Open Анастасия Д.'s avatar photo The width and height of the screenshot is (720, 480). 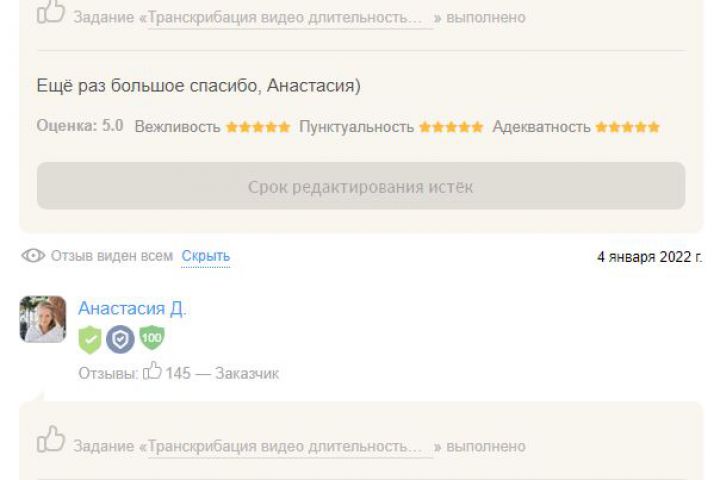tap(43, 319)
